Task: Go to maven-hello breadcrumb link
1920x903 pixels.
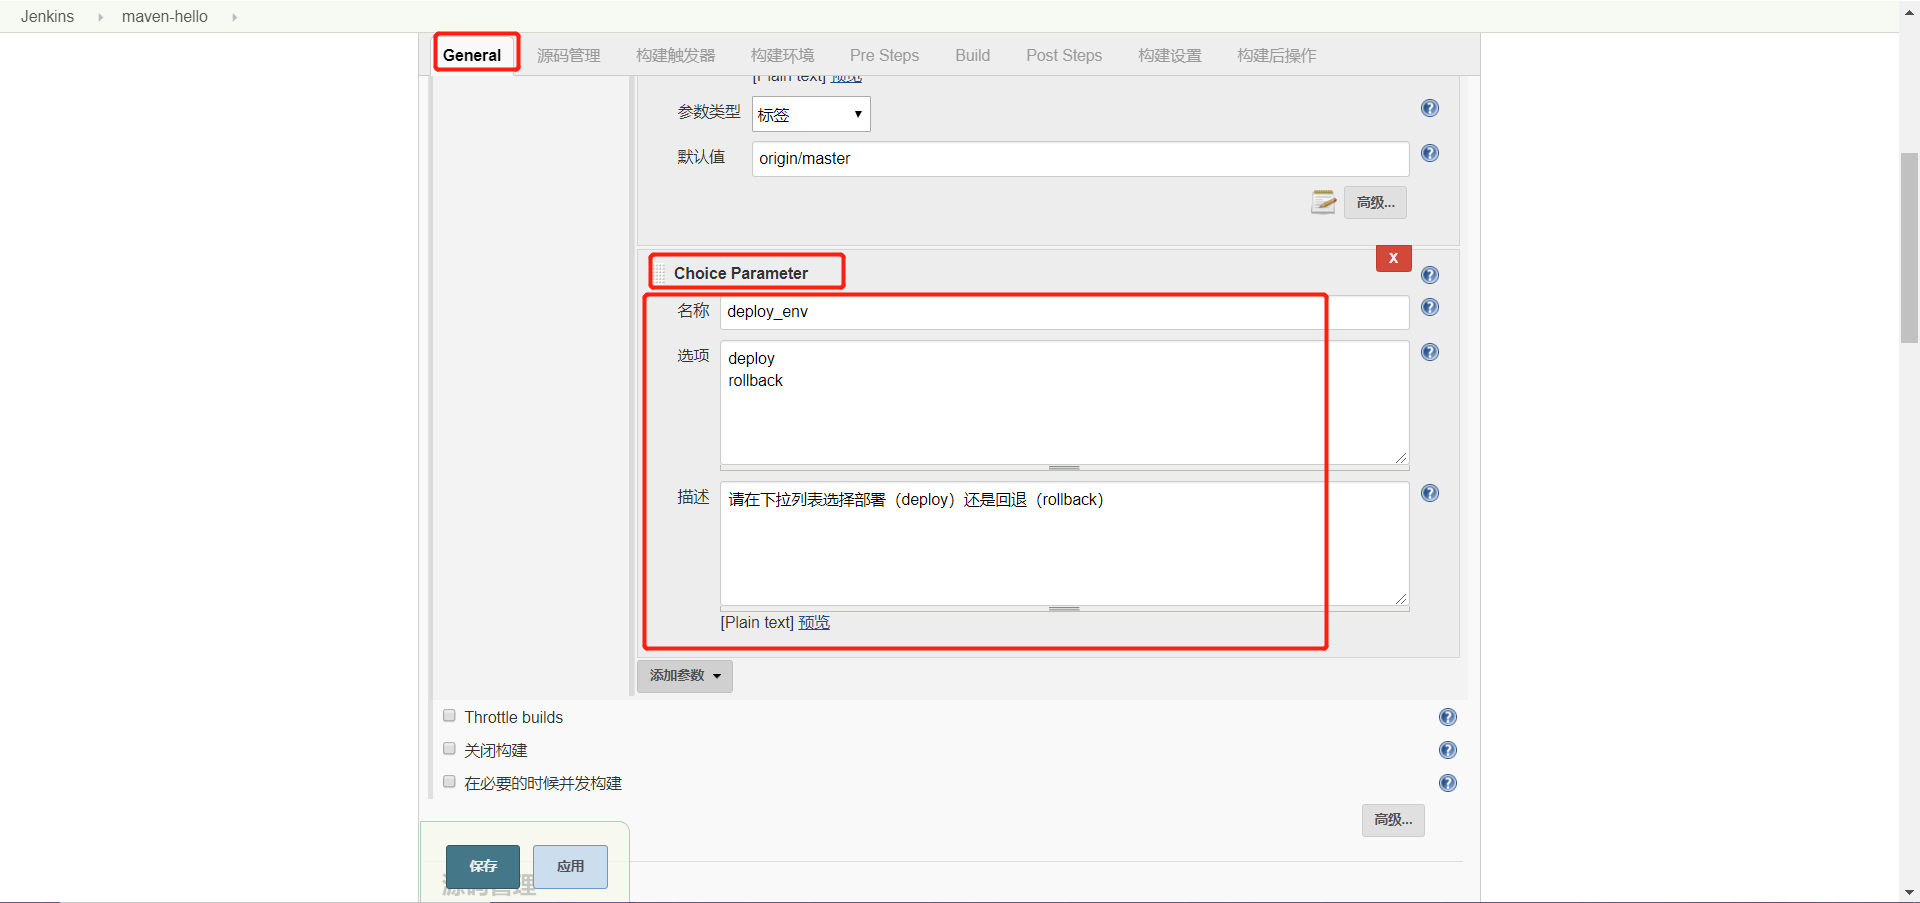Action: [x=165, y=17]
